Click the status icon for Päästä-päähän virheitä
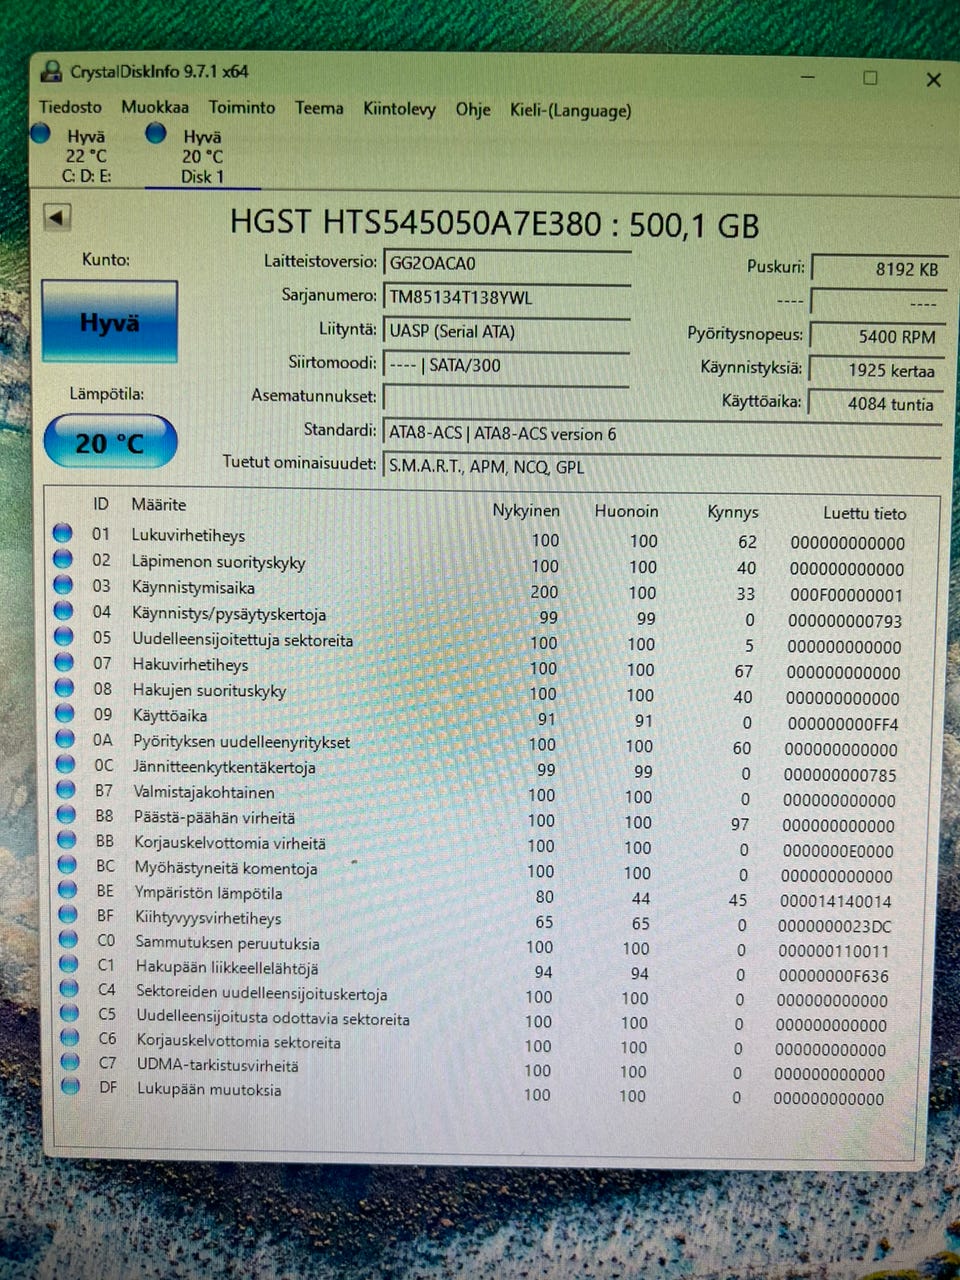960x1280 pixels. [x=66, y=815]
